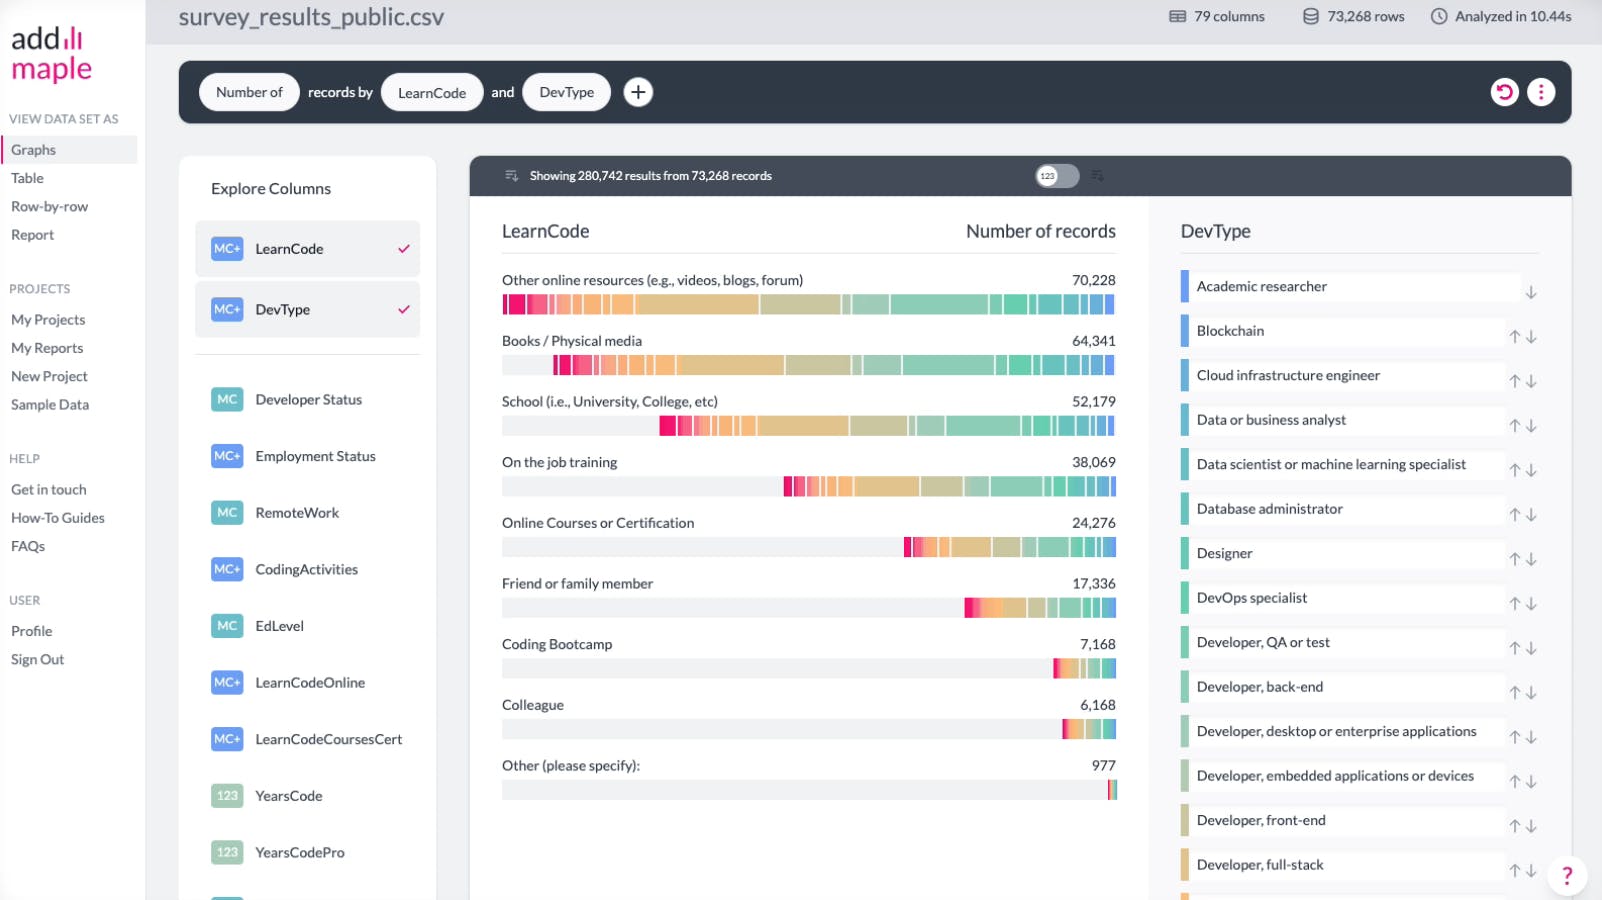This screenshot has width=1602, height=900.
Task: Open the DevType pill selector
Action: click(x=566, y=92)
